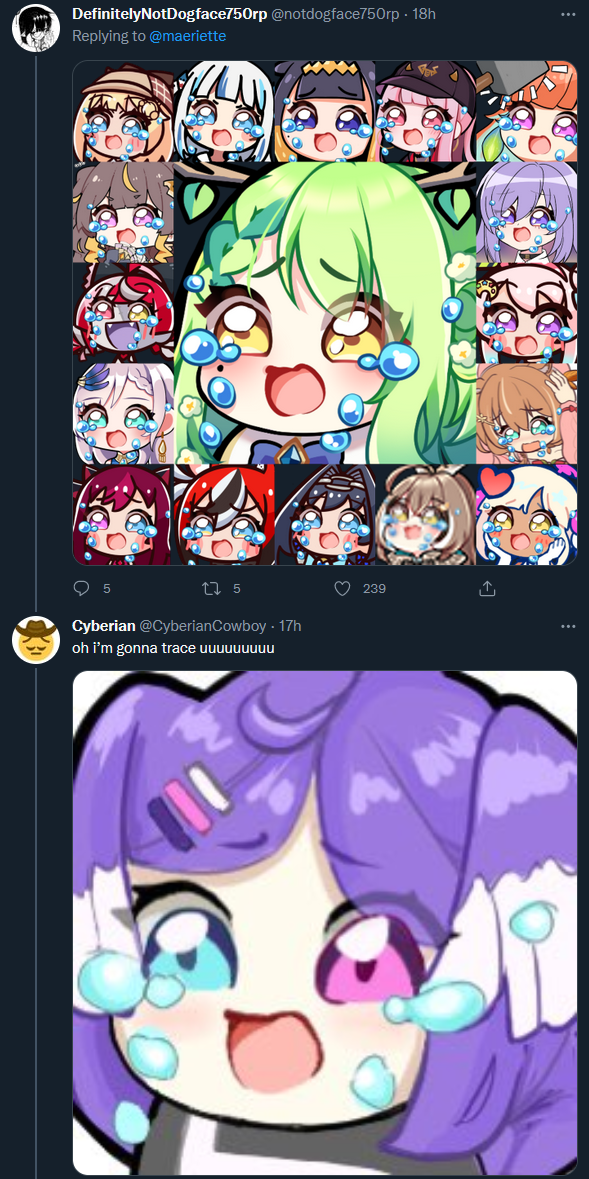
Task: Click the reply icon under the first tweet
Action: tap(81, 588)
